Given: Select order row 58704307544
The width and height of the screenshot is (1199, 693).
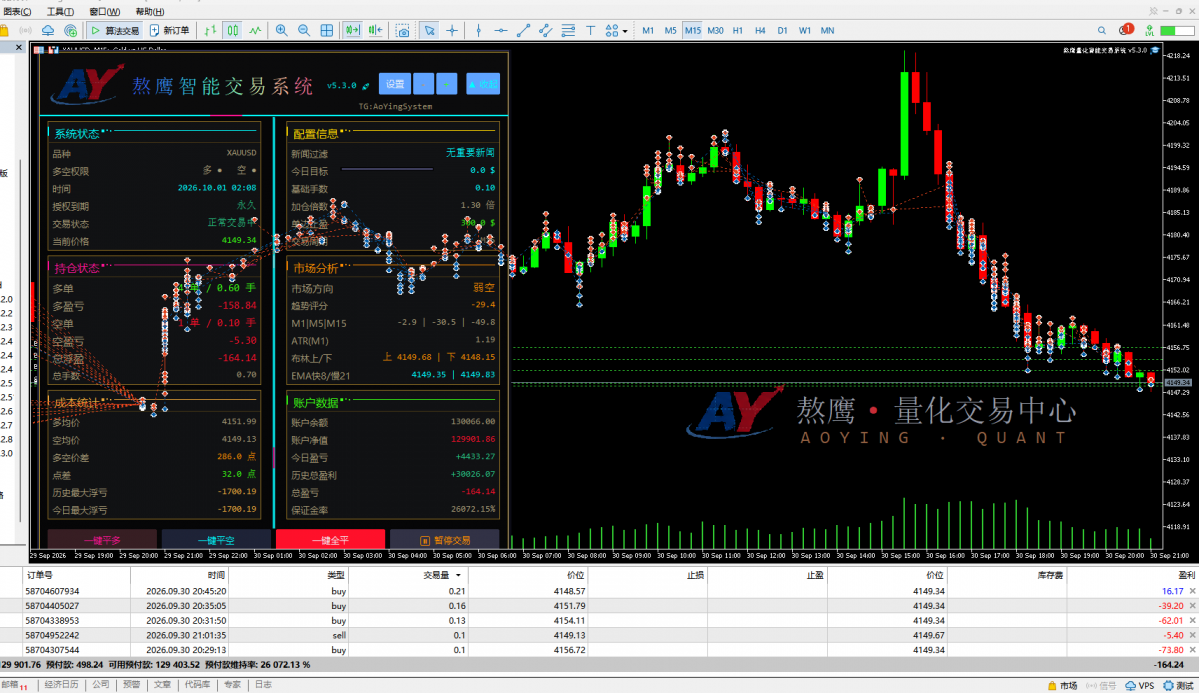Looking at the screenshot, I should coord(600,650).
